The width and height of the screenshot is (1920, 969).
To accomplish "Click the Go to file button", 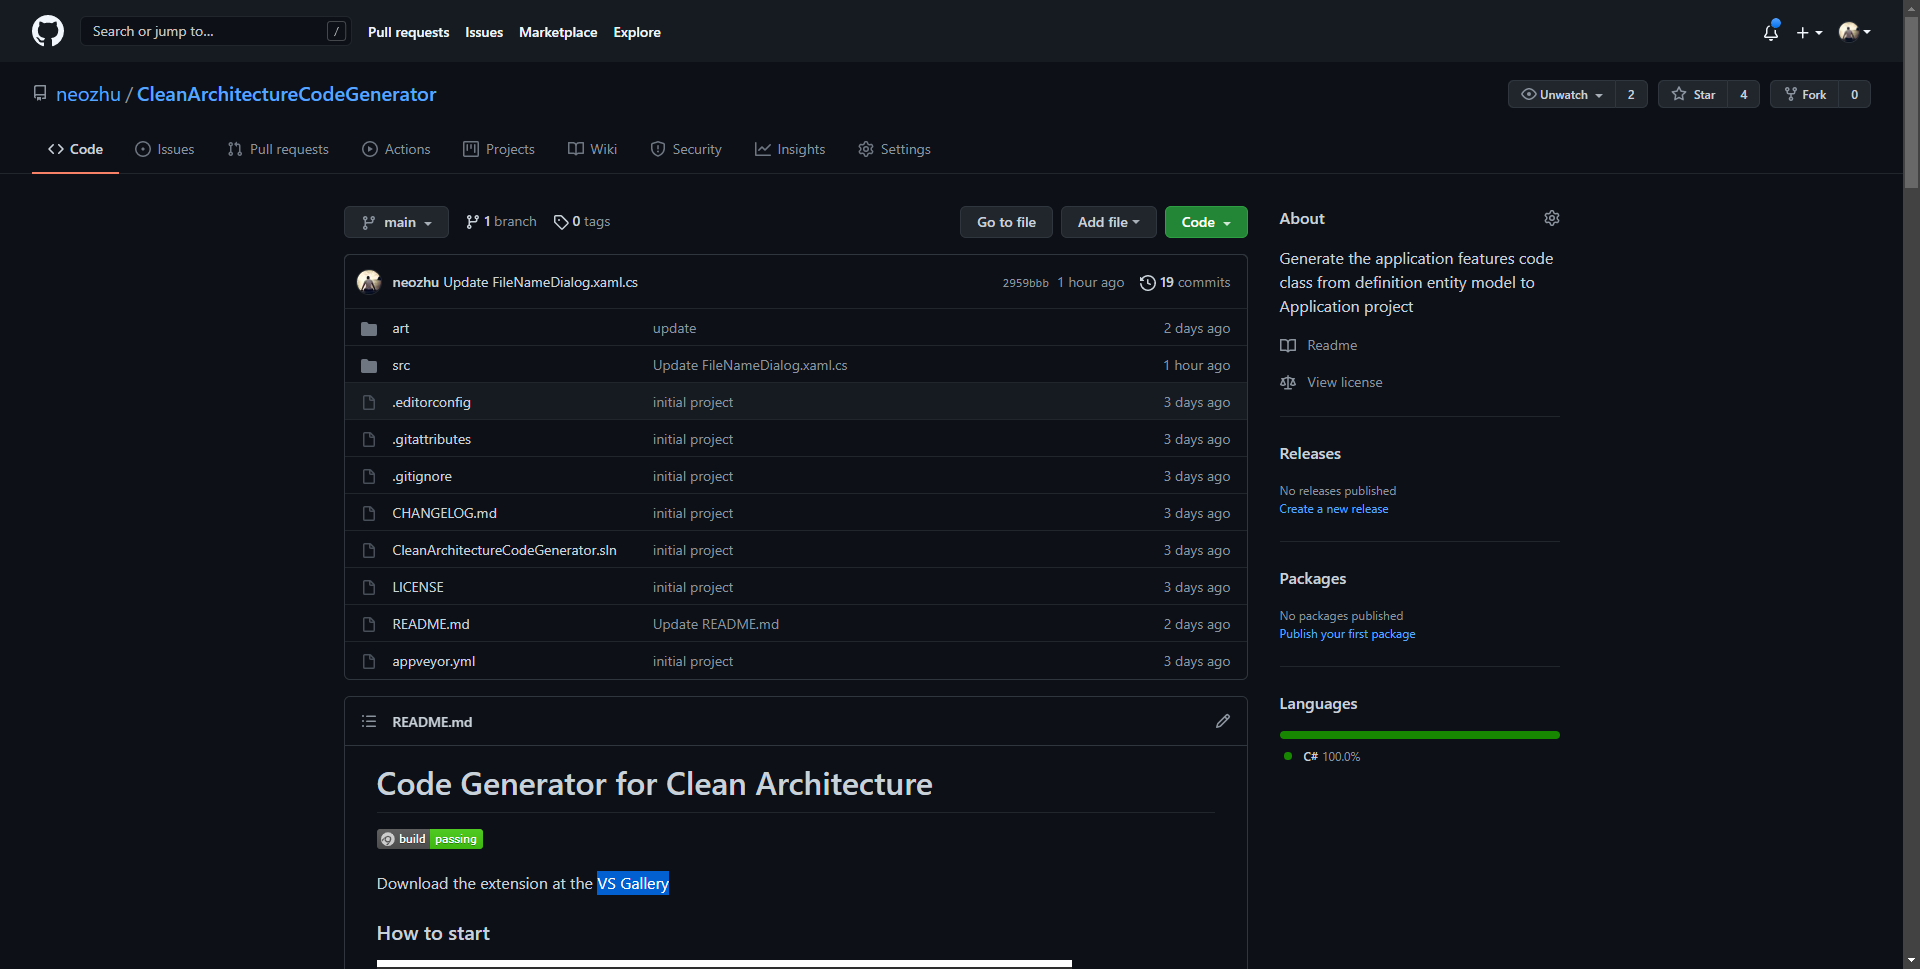I will point(1006,222).
